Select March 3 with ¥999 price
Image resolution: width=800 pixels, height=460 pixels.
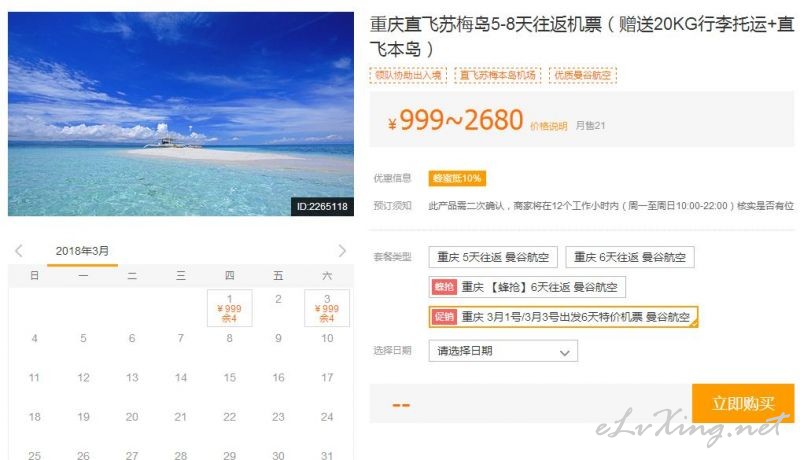click(x=327, y=308)
